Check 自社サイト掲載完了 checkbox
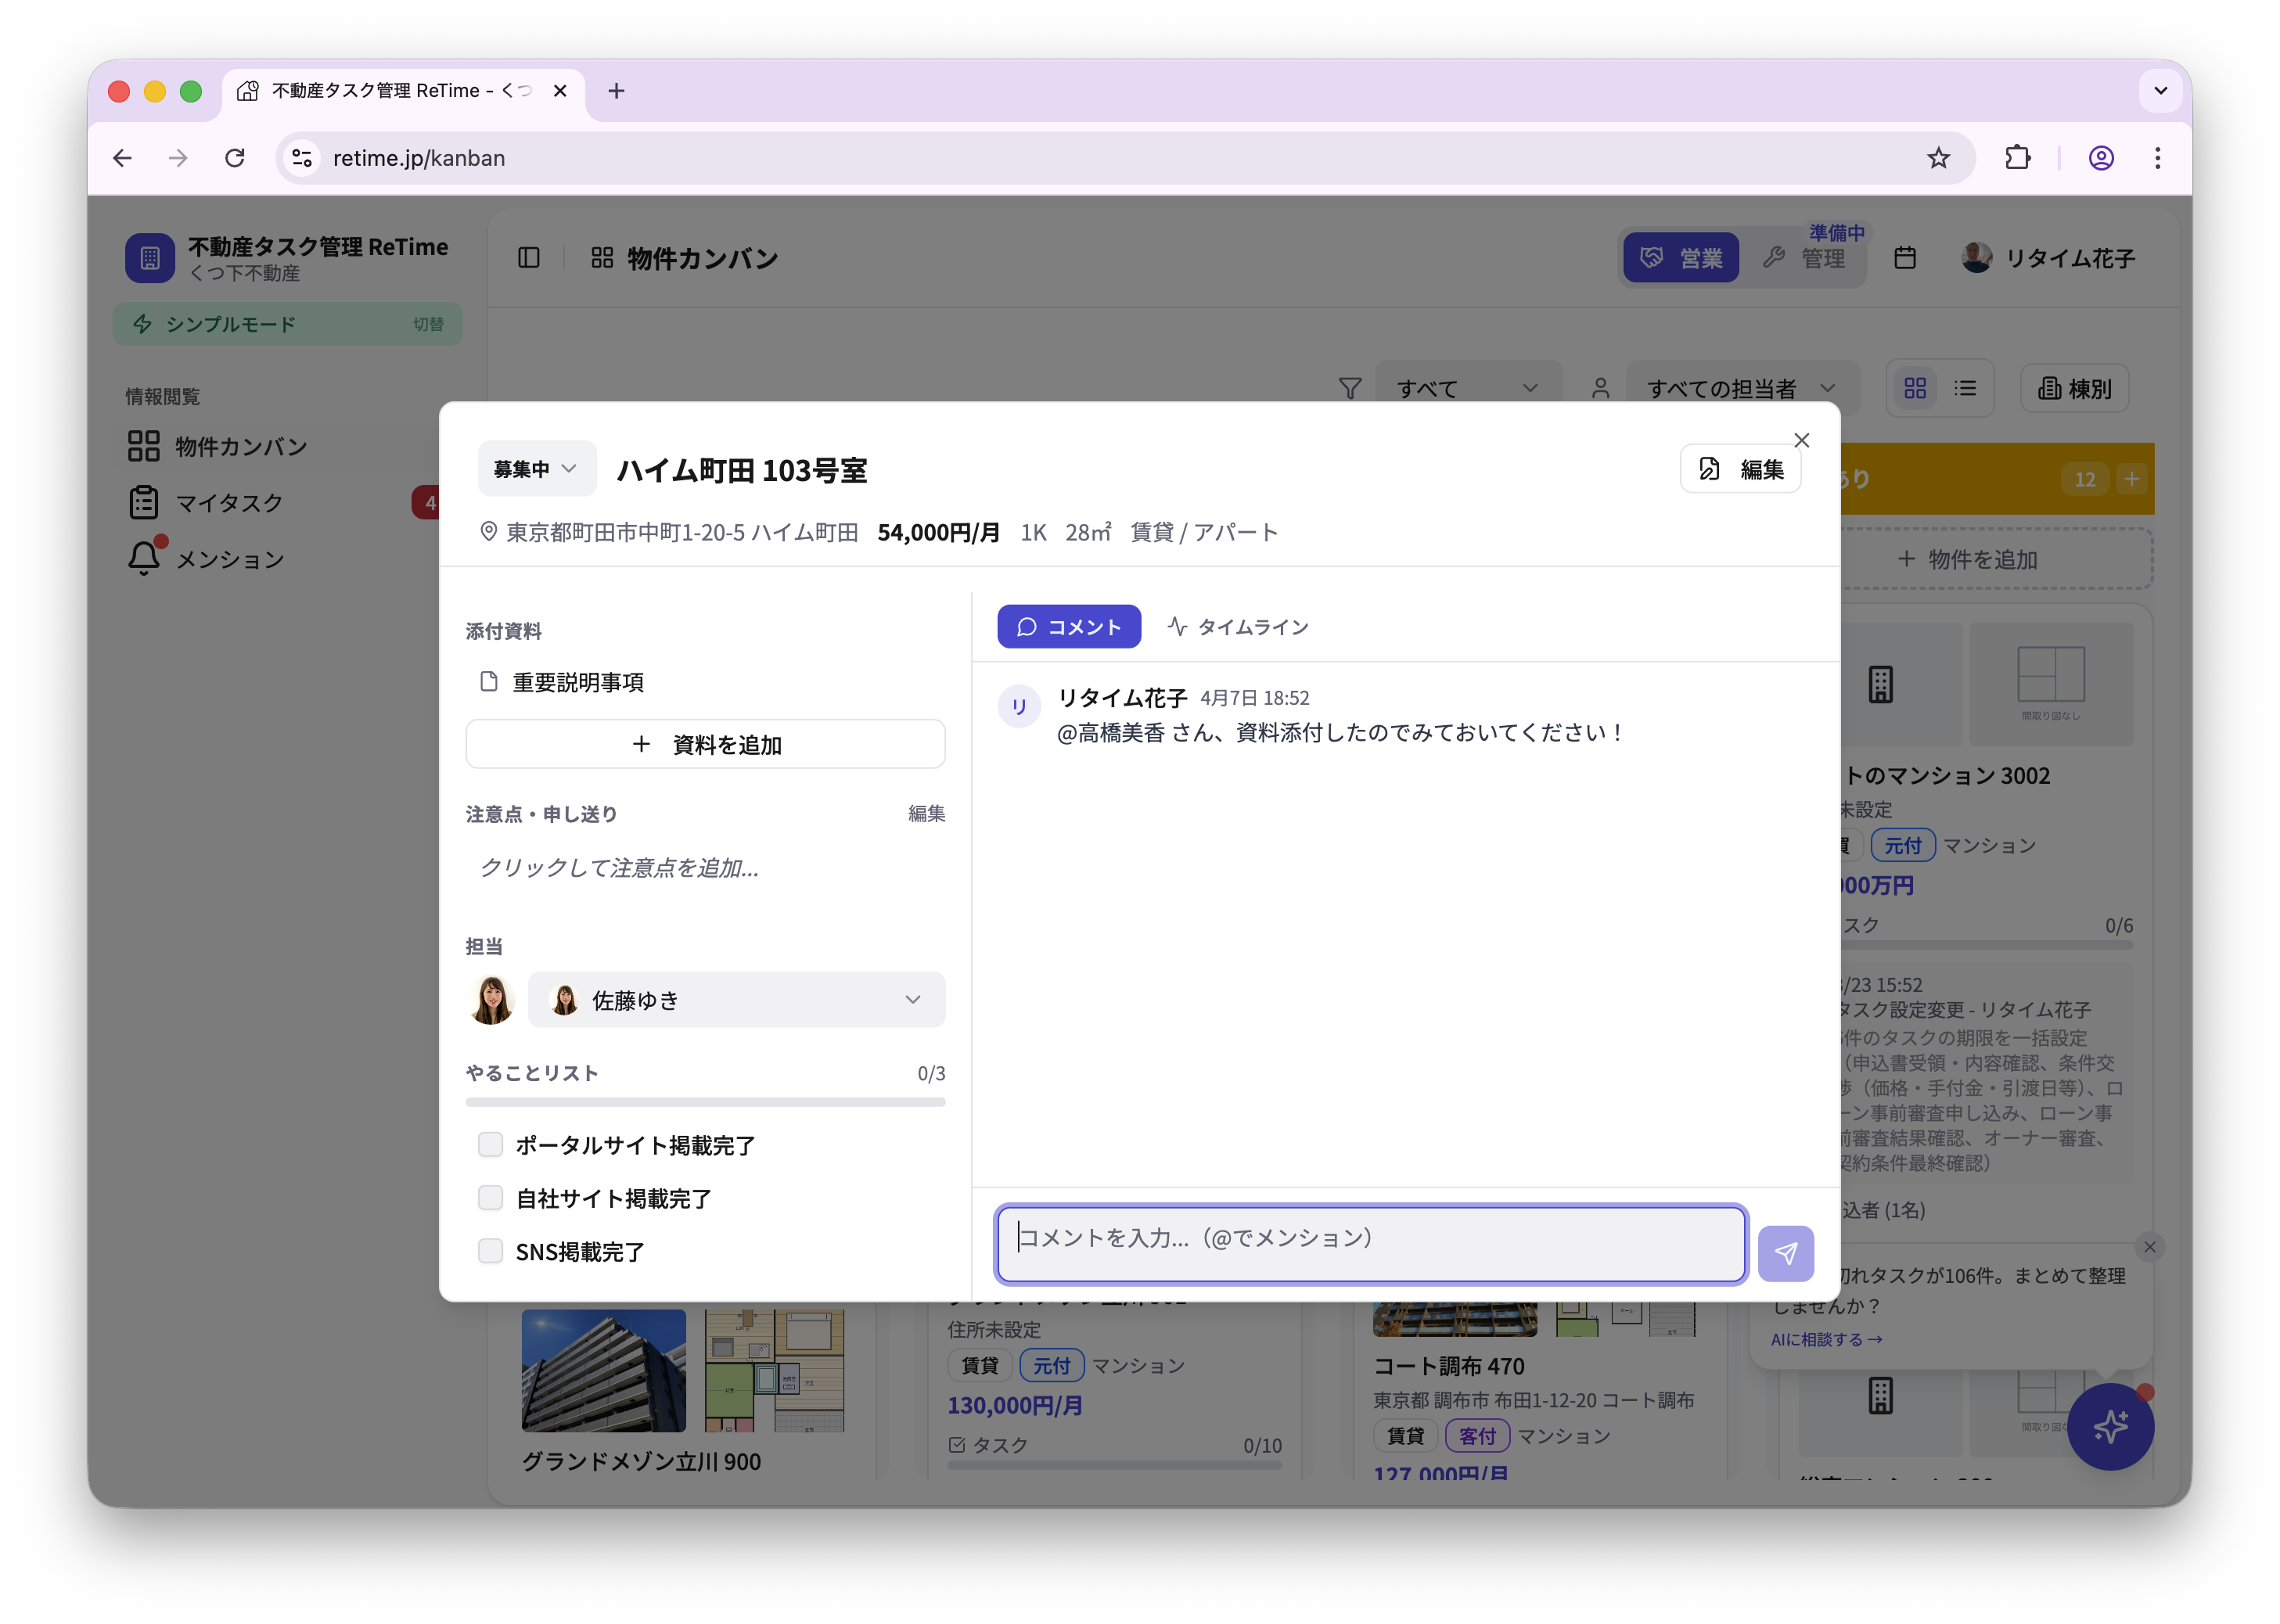 [x=490, y=1197]
